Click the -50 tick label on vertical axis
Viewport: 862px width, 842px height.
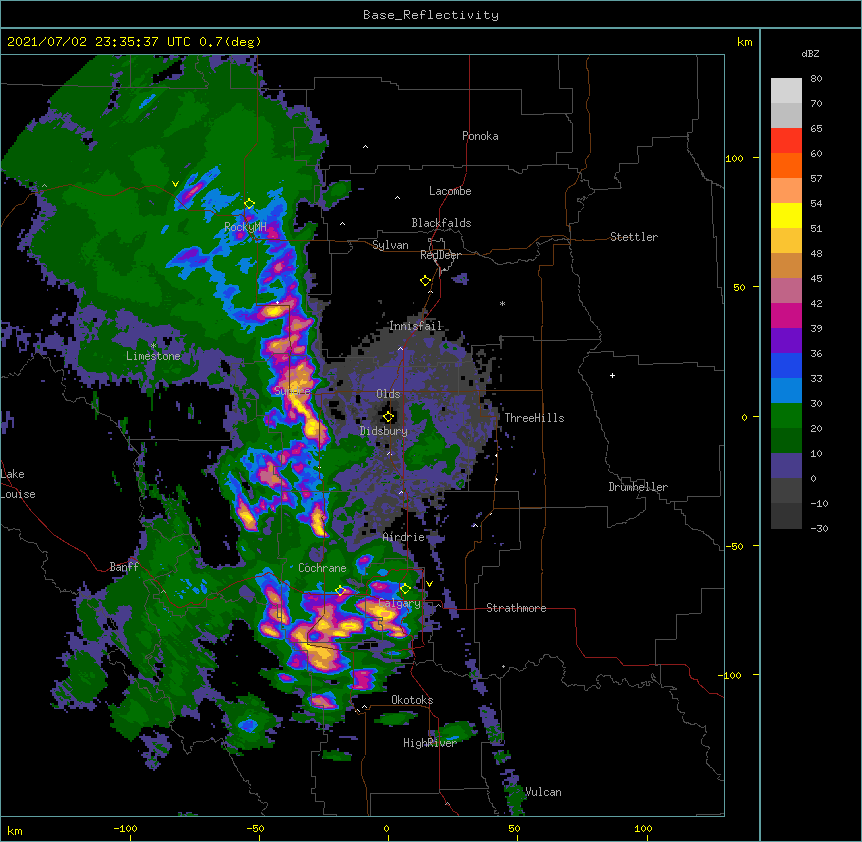pos(734,546)
